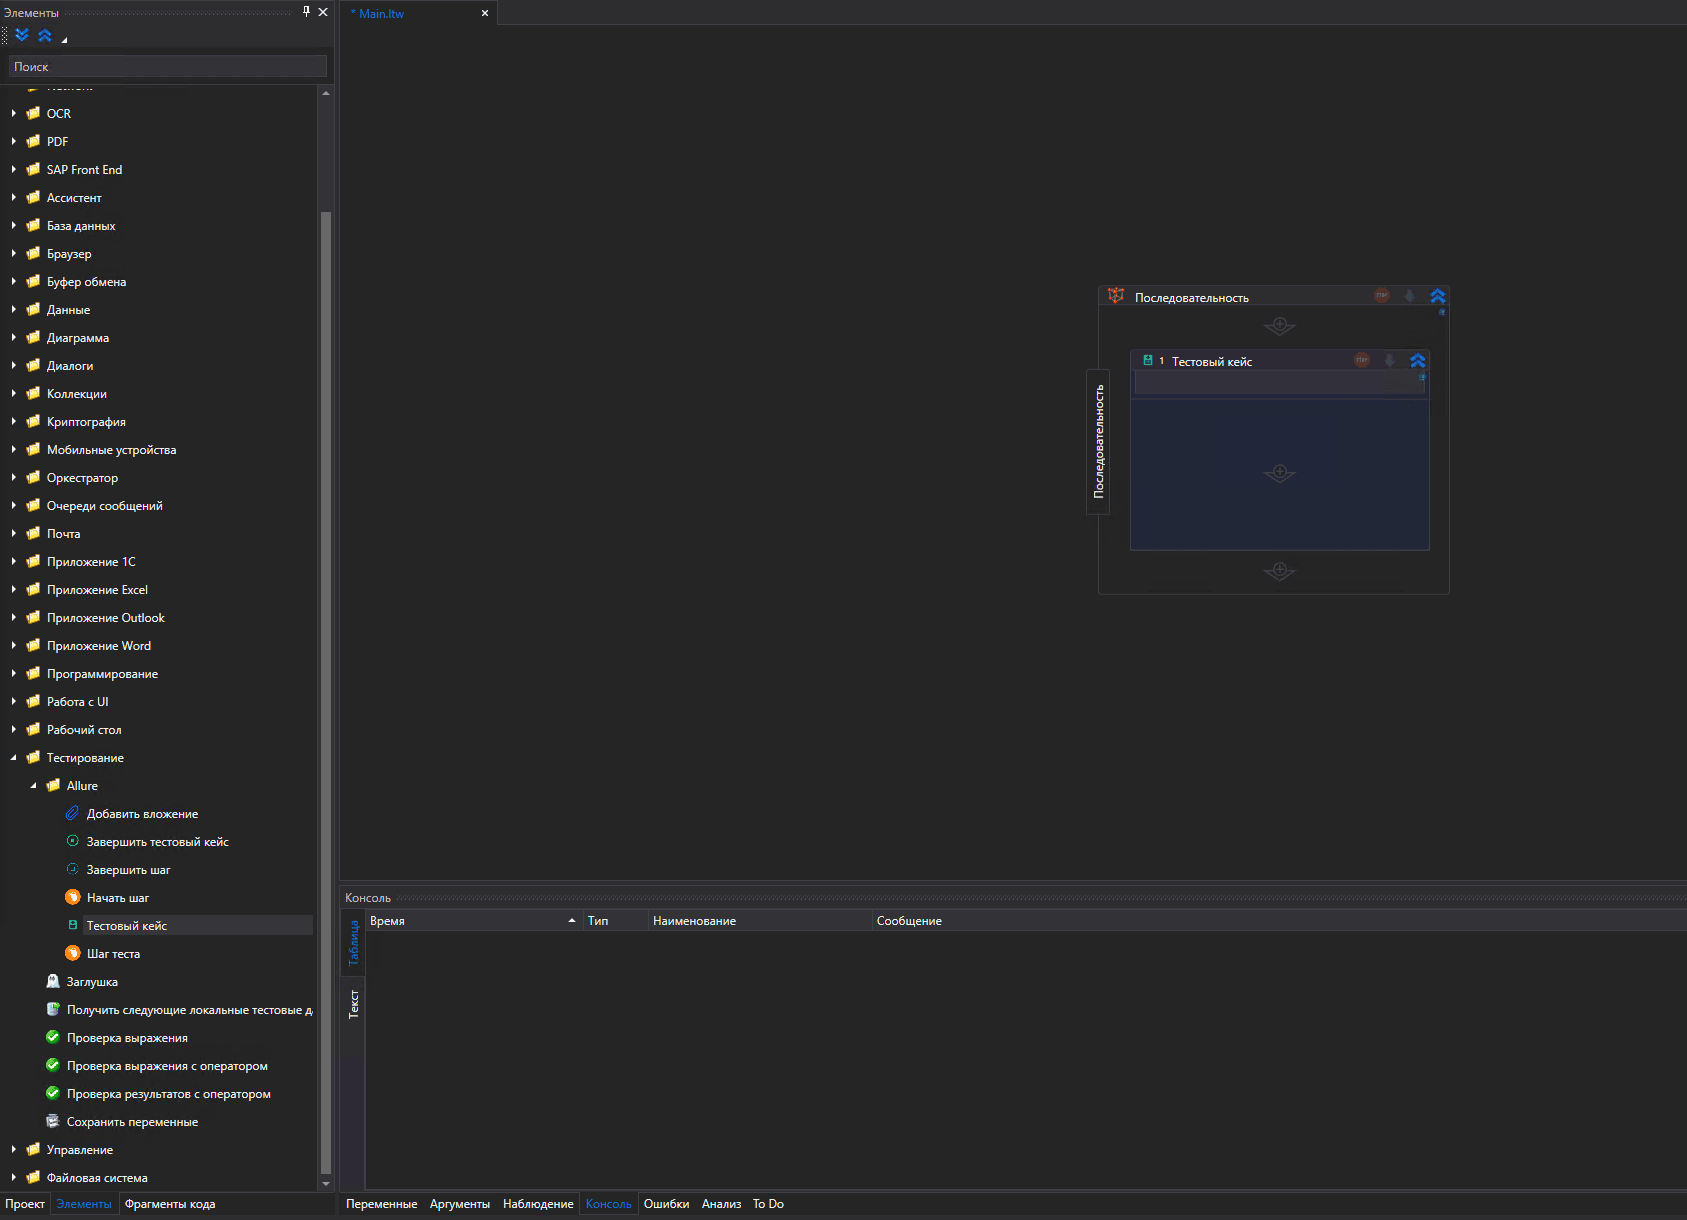Image resolution: width=1687 pixels, height=1220 pixels.
Task: Pin the Элементы panel with pushpin icon
Action: tap(306, 12)
